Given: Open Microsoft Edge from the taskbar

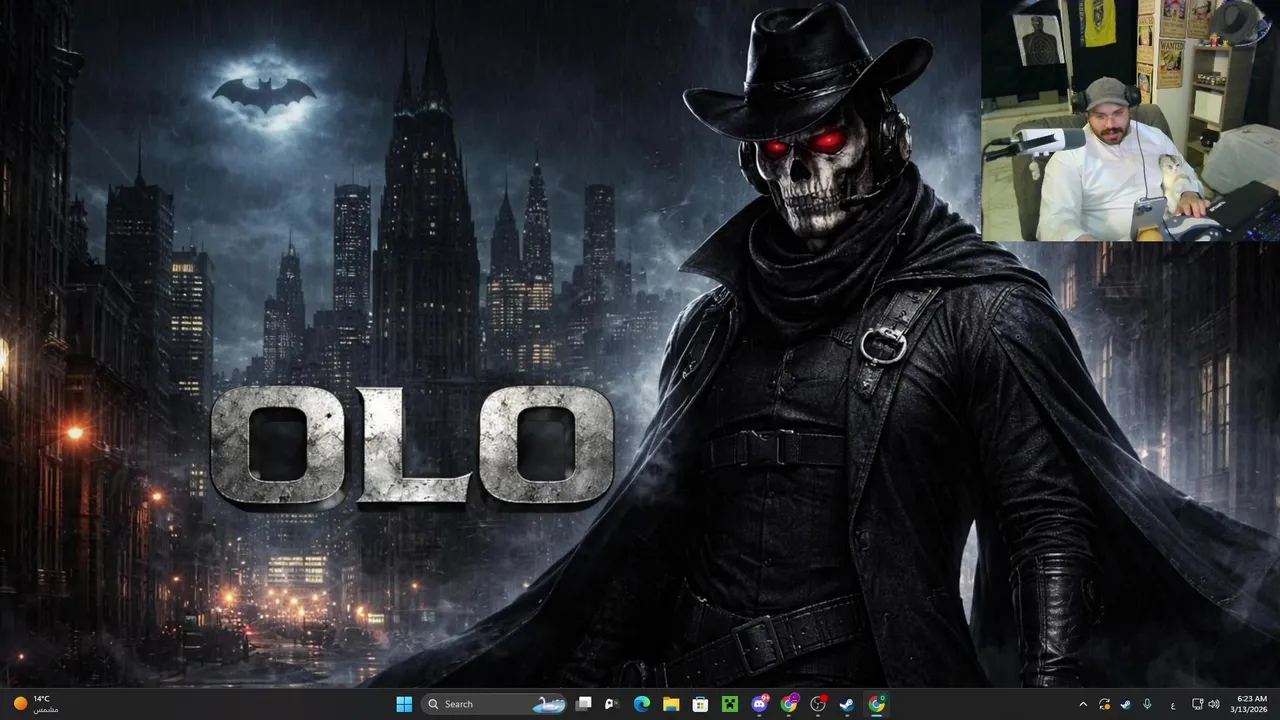Looking at the screenshot, I should click(642, 704).
